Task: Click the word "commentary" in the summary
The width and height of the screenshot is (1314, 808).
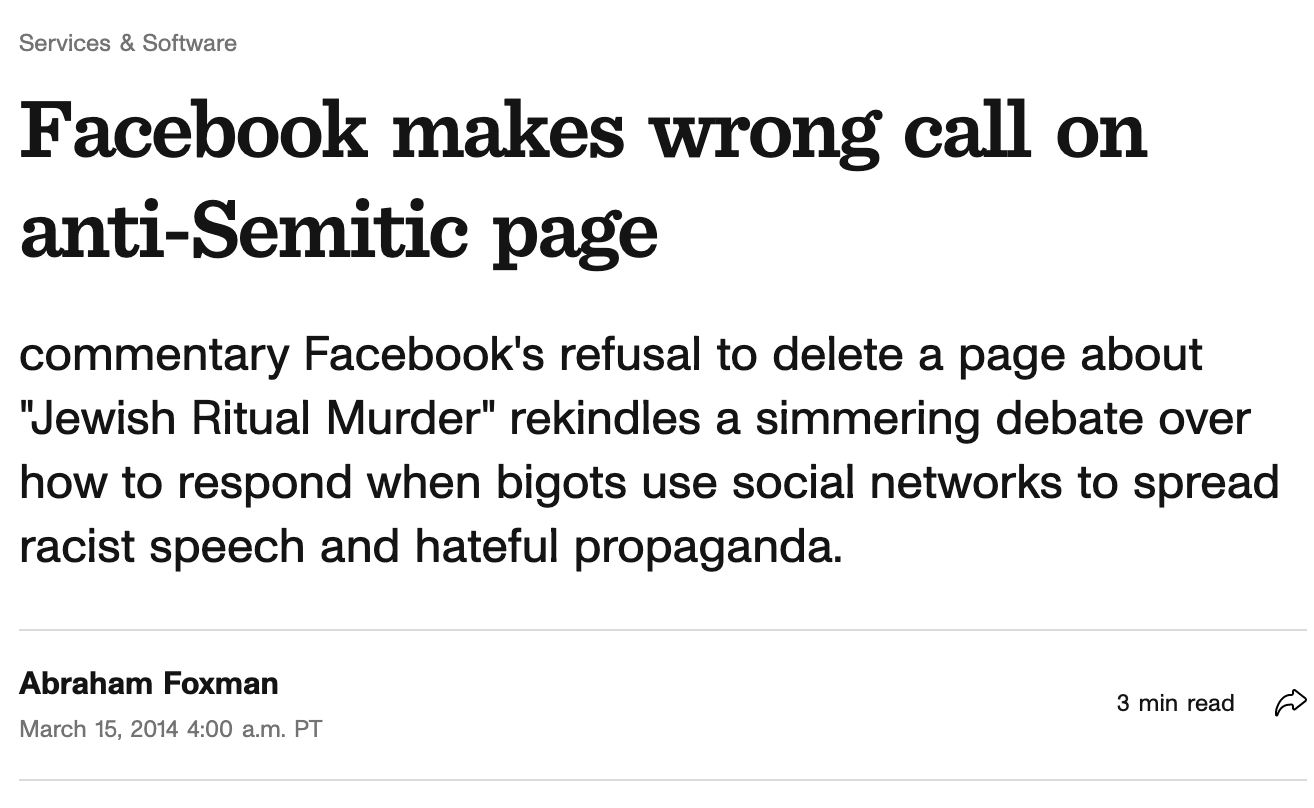Action: (x=152, y=355)
